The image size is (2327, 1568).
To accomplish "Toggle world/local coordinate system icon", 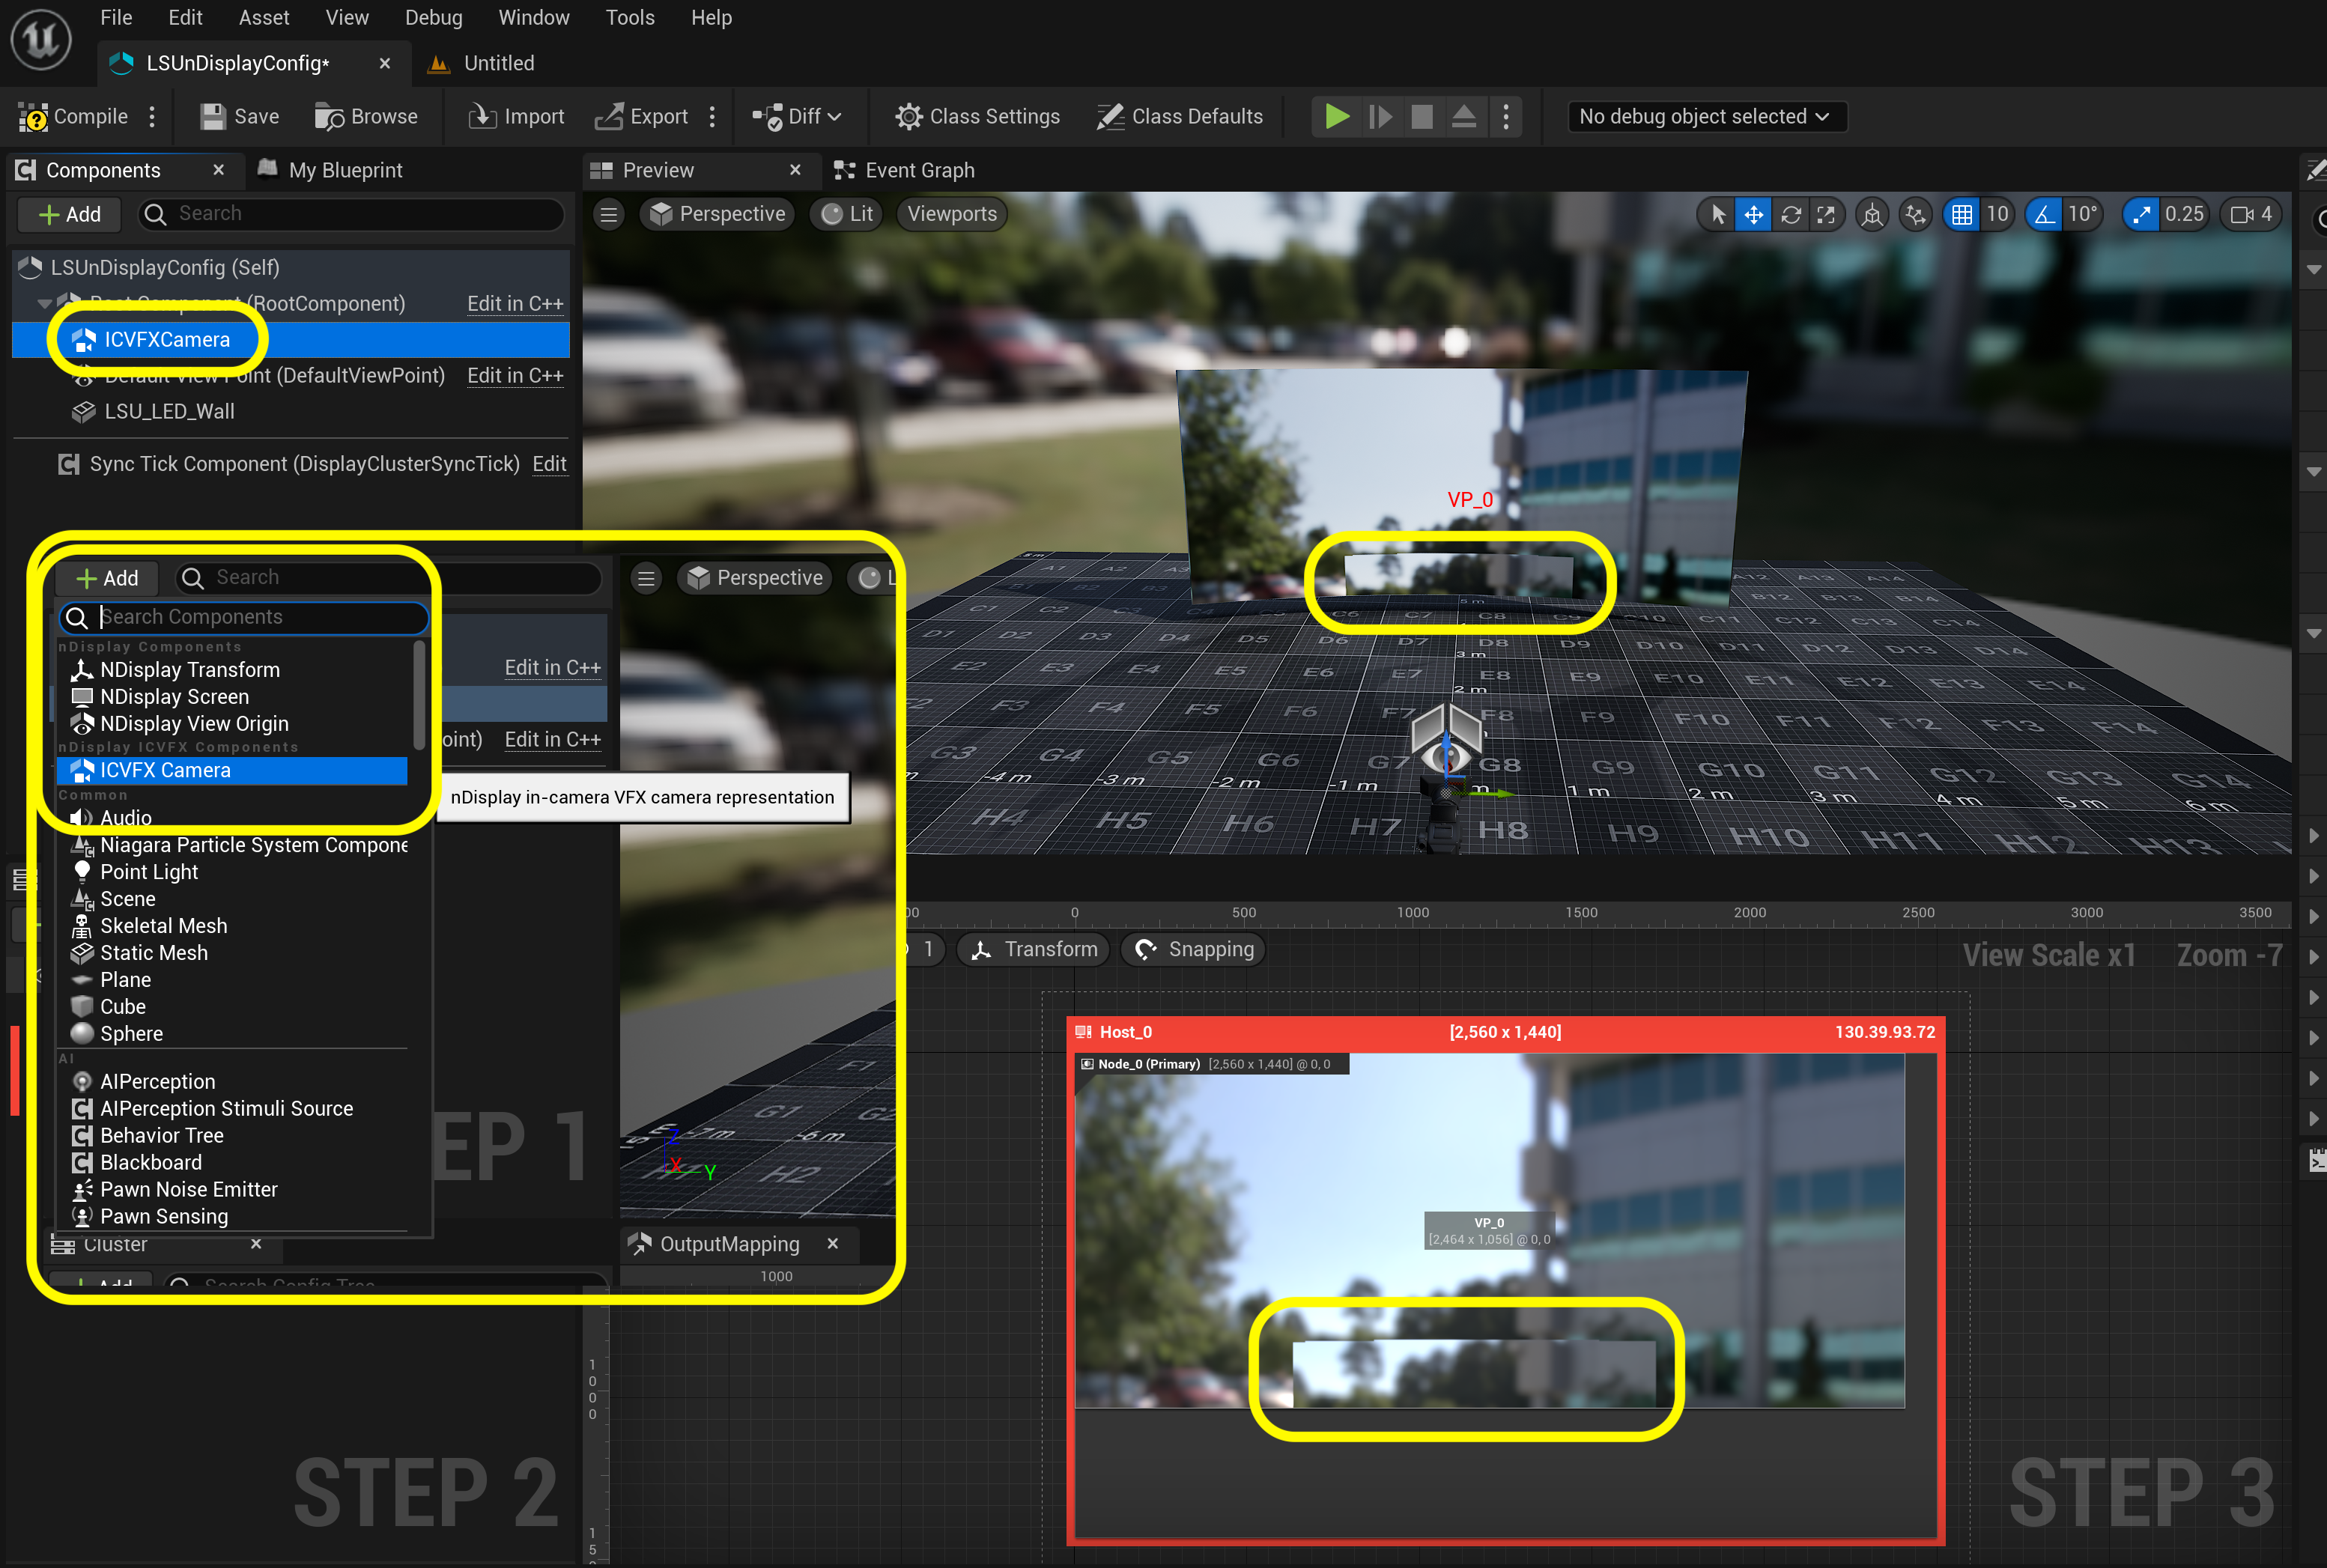I will click(1872, 214).
